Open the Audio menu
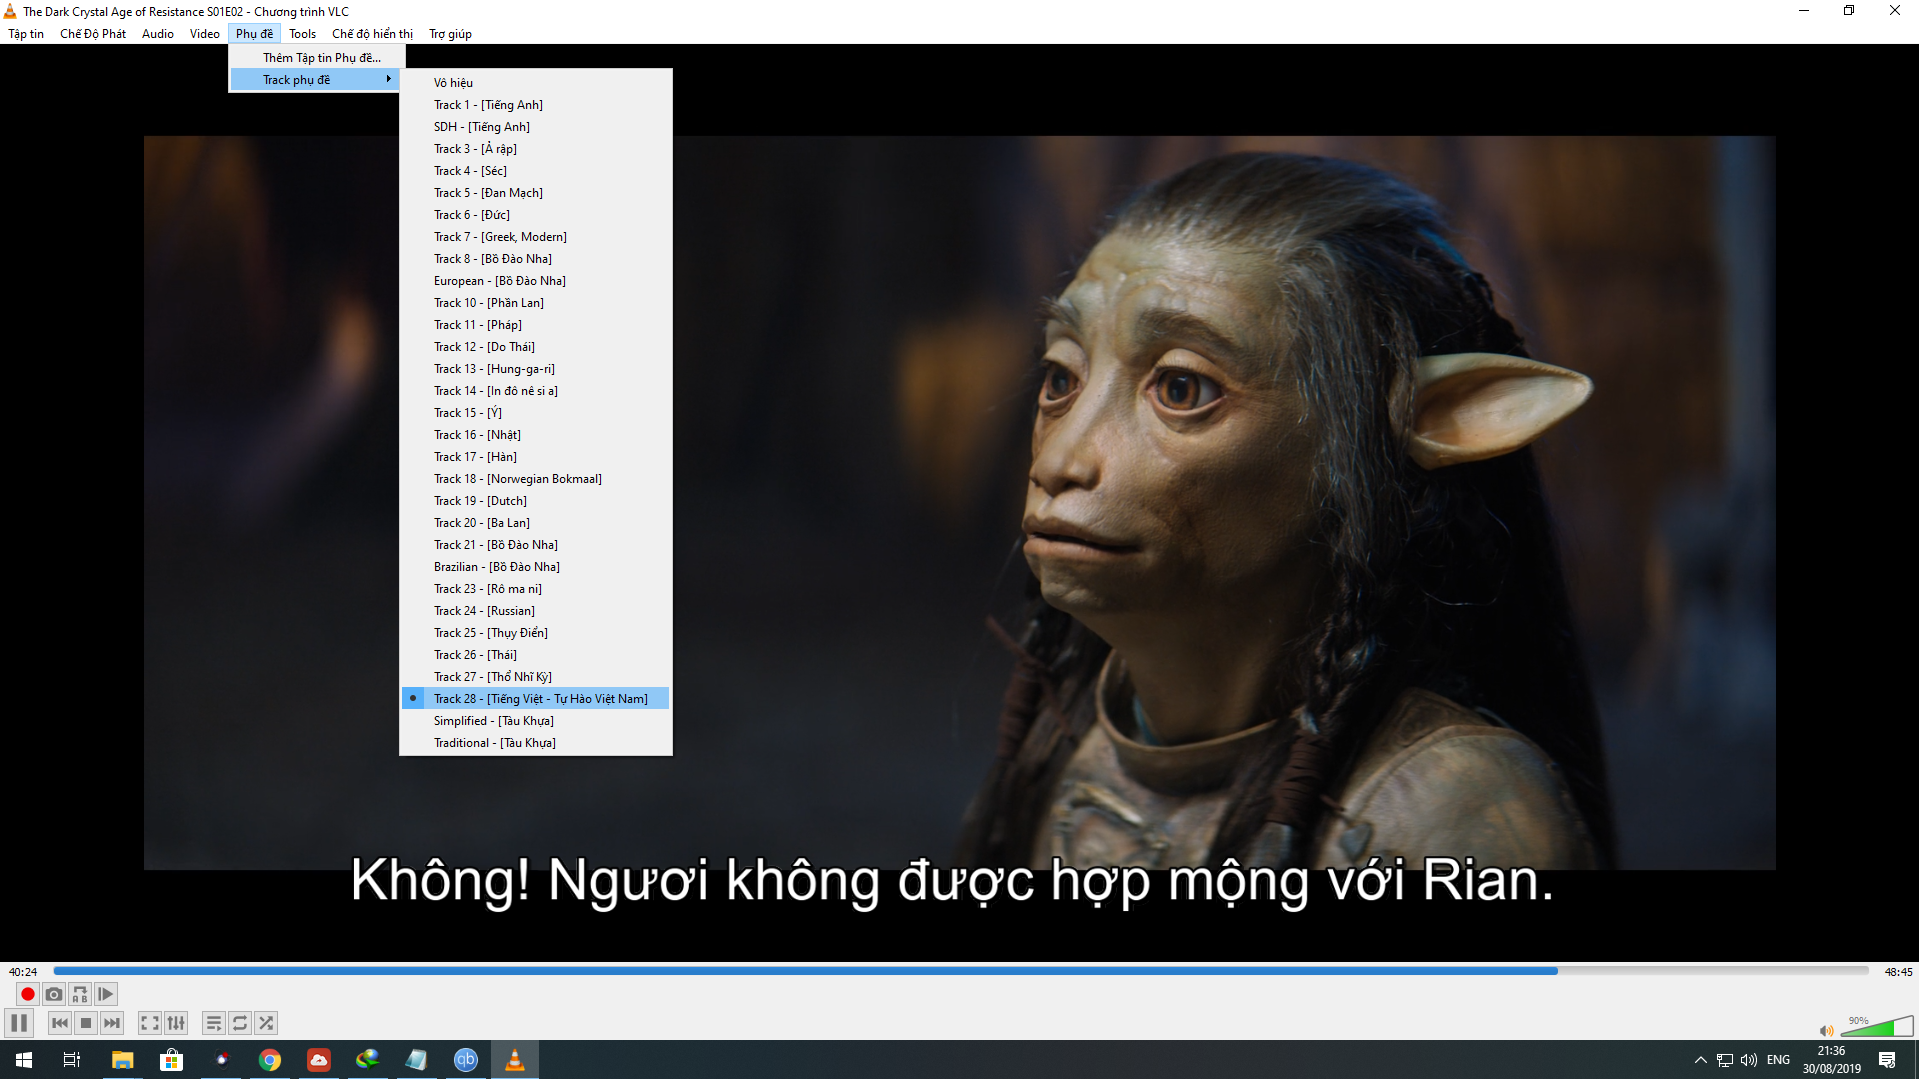The image size is (1919, 1079). click(x=158, y=34)
